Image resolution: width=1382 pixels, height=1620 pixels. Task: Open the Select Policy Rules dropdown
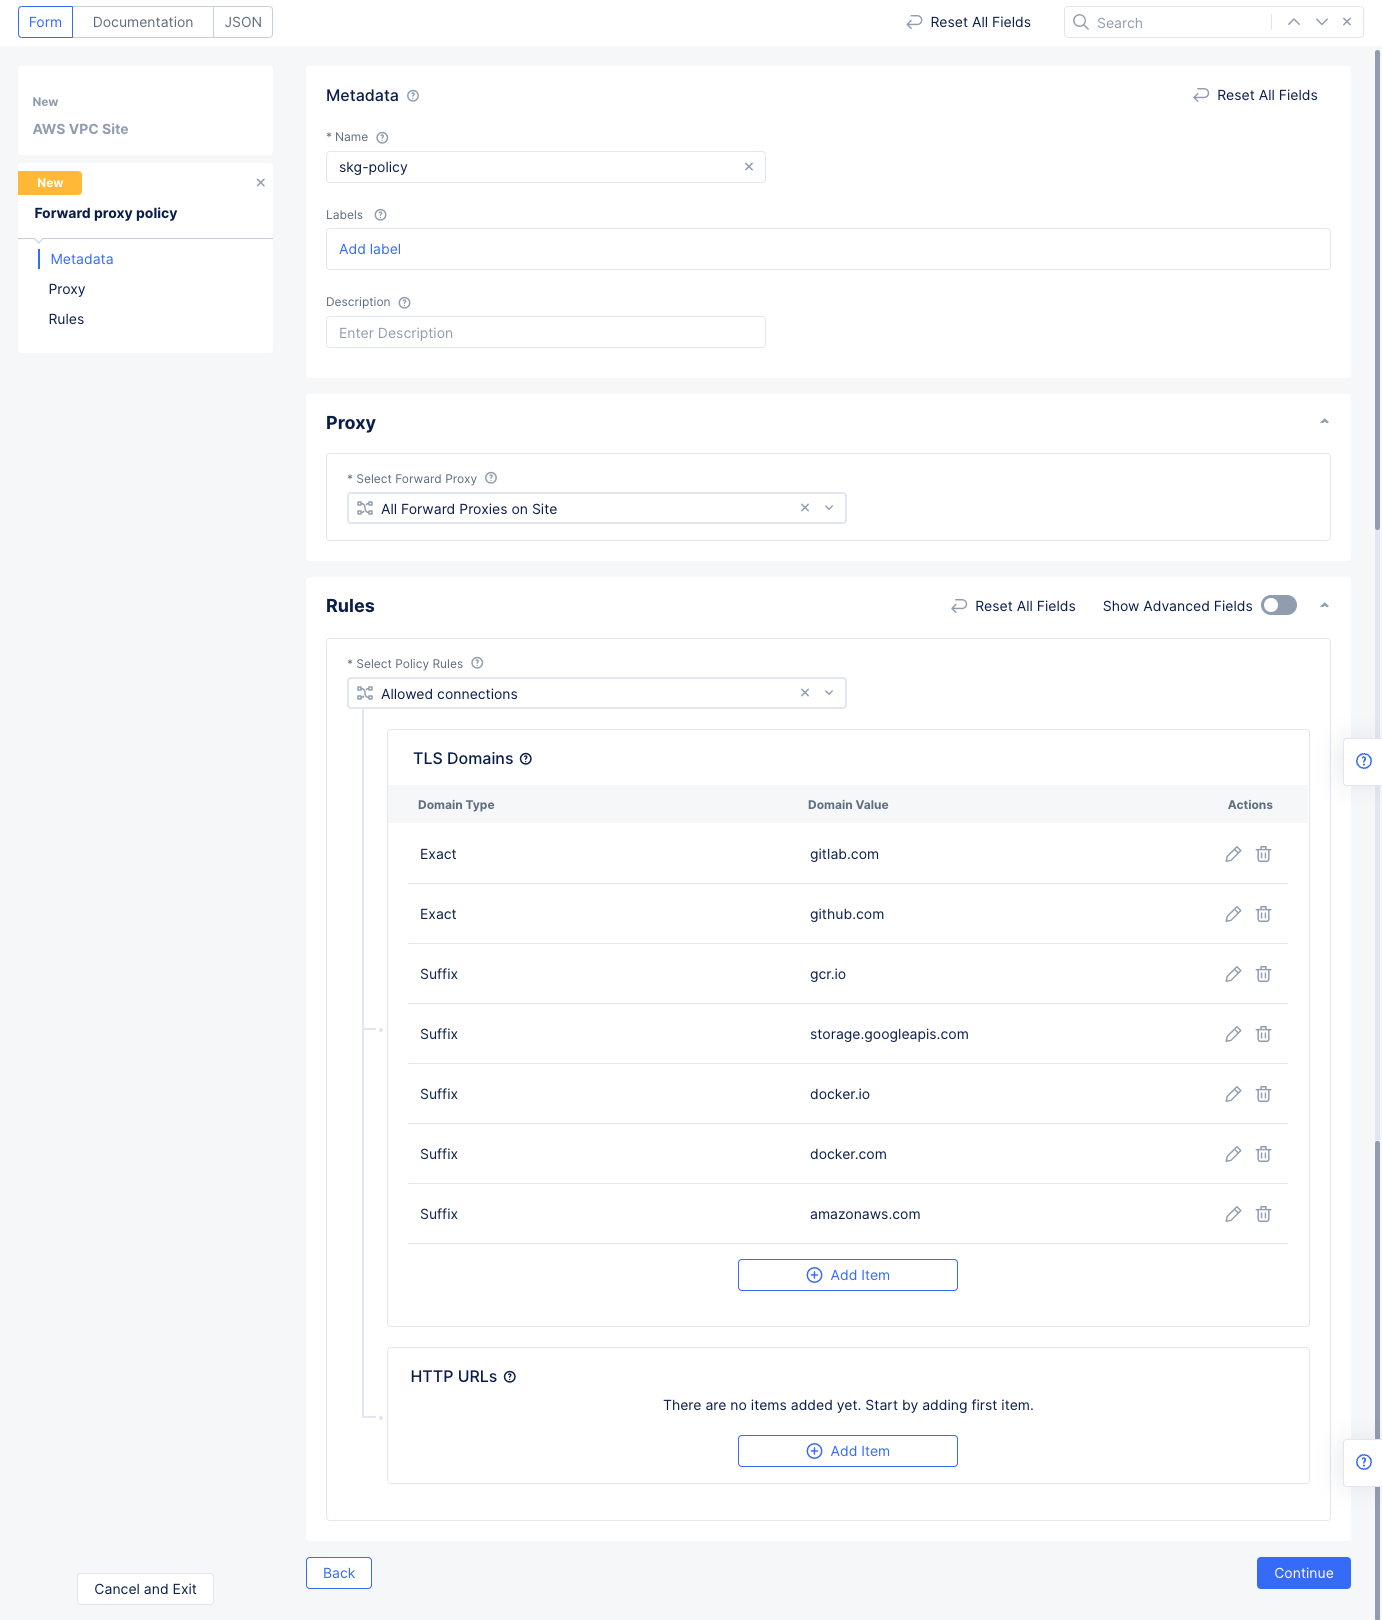(829, 693)
